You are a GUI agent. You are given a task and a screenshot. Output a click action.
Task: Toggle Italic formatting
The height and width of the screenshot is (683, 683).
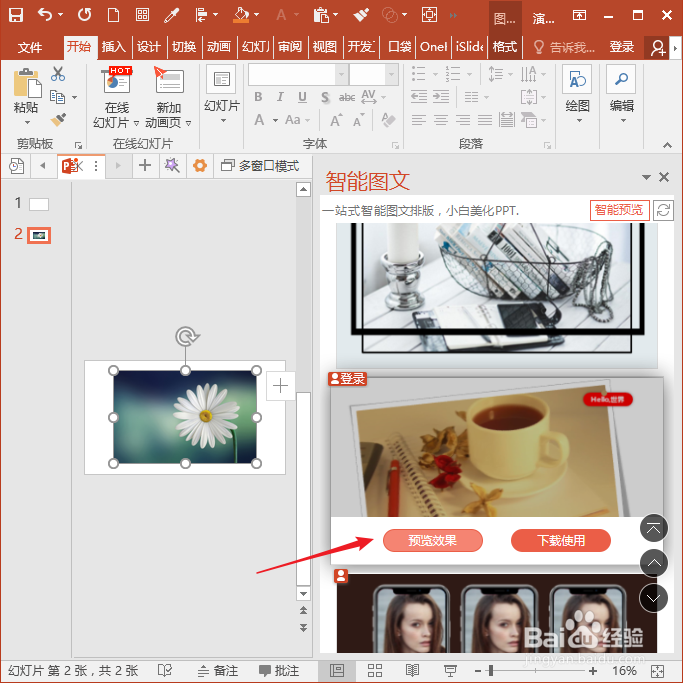point(280,97)
